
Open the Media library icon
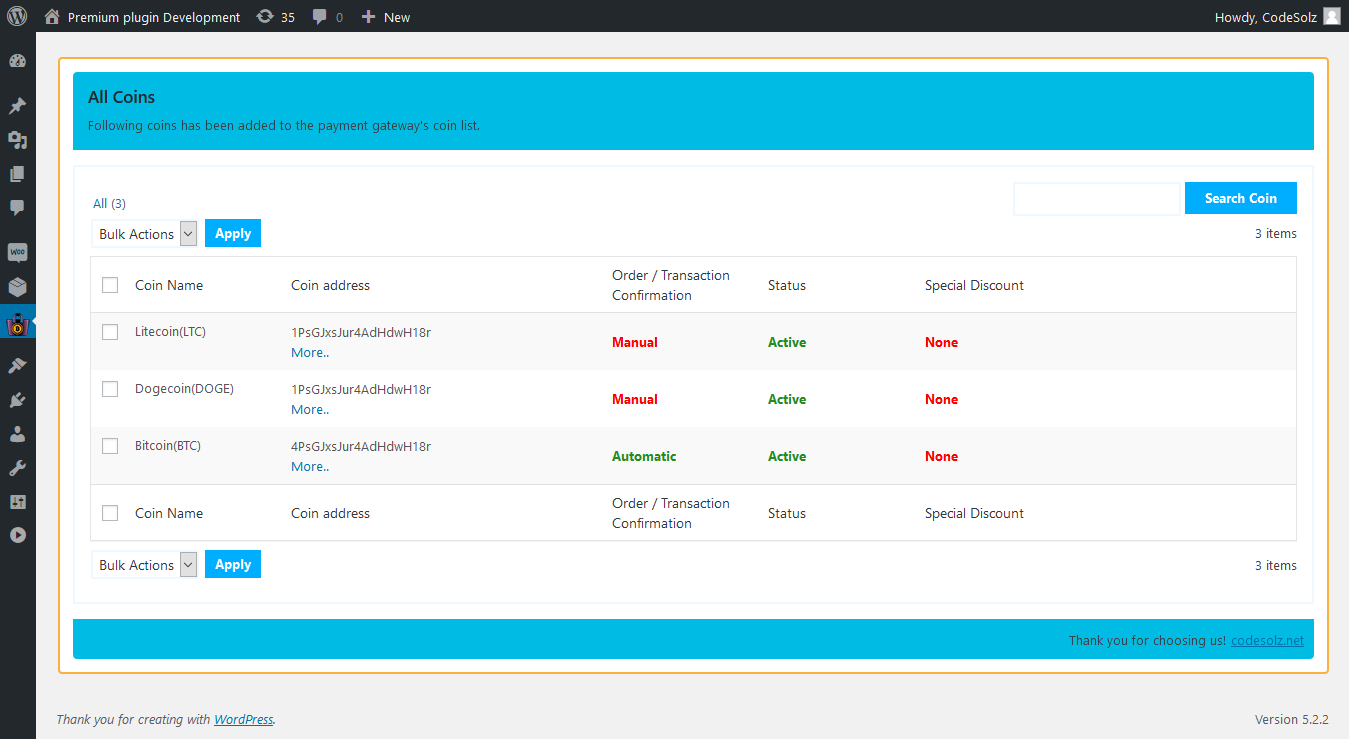(17, 140)
